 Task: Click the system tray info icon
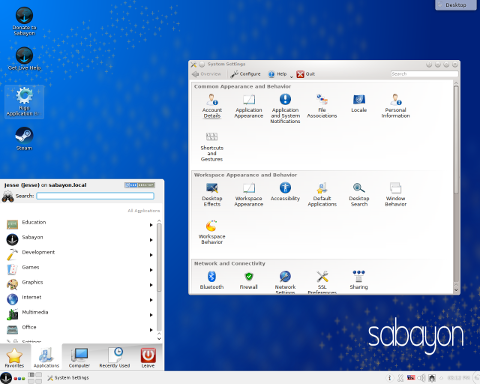389,378
